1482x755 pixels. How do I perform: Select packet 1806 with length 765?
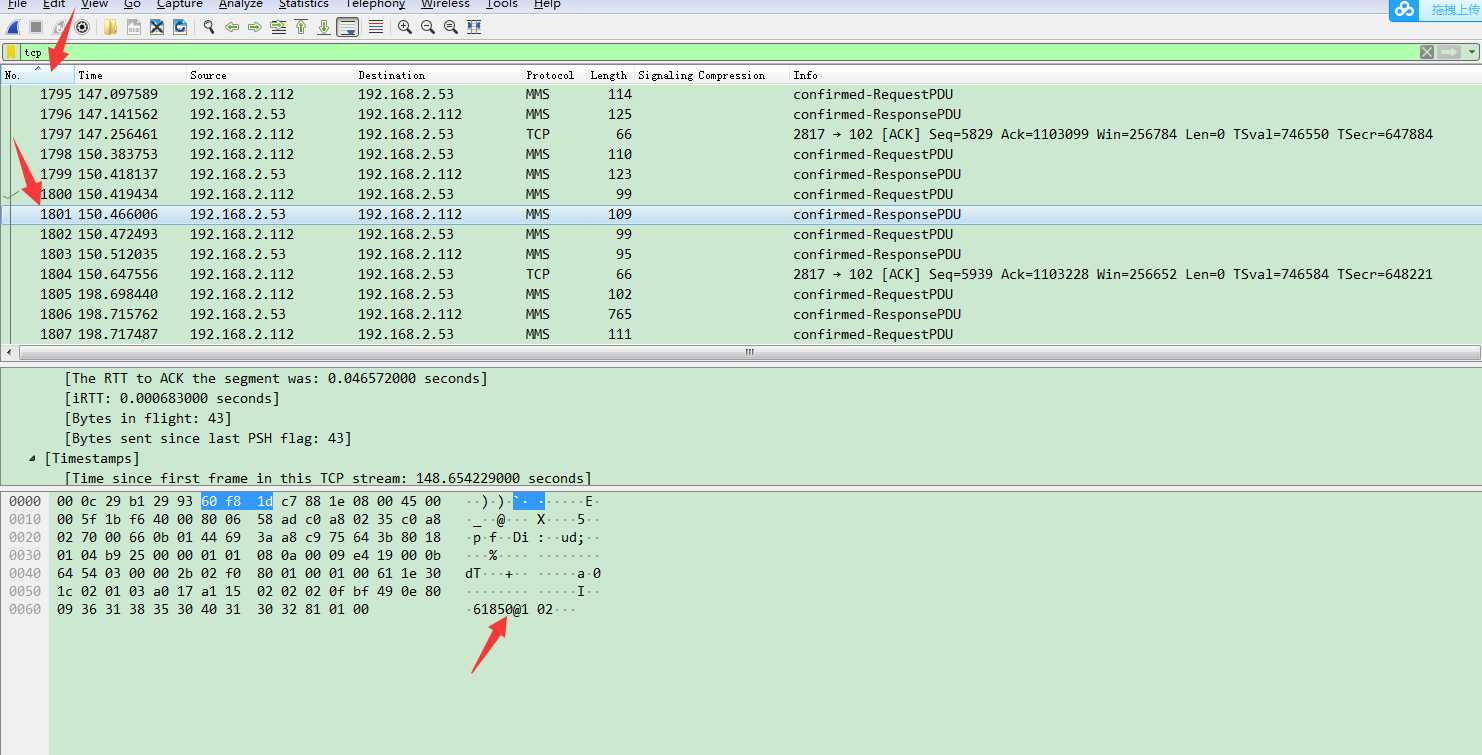(740, 314)
